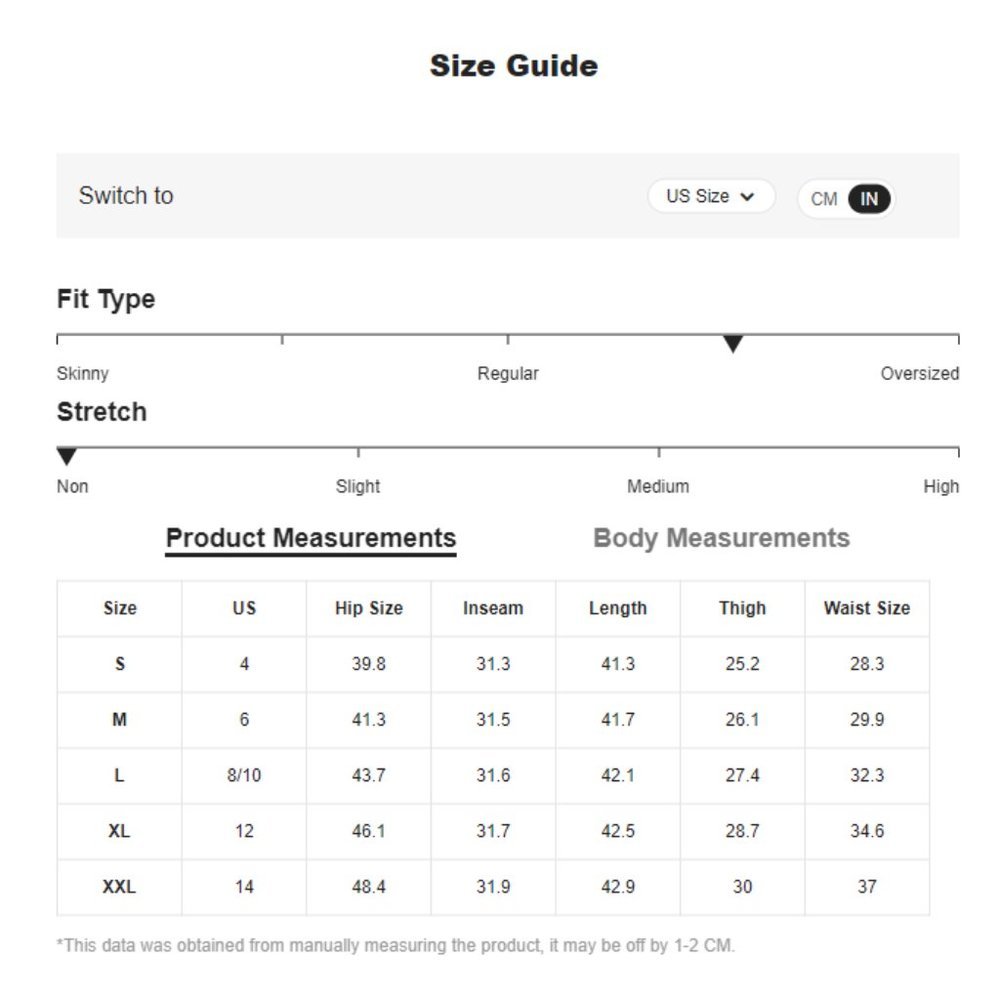Viewport: 1000px width, 1000px height.
Task: Select the IN unit option
Action: 869,199
